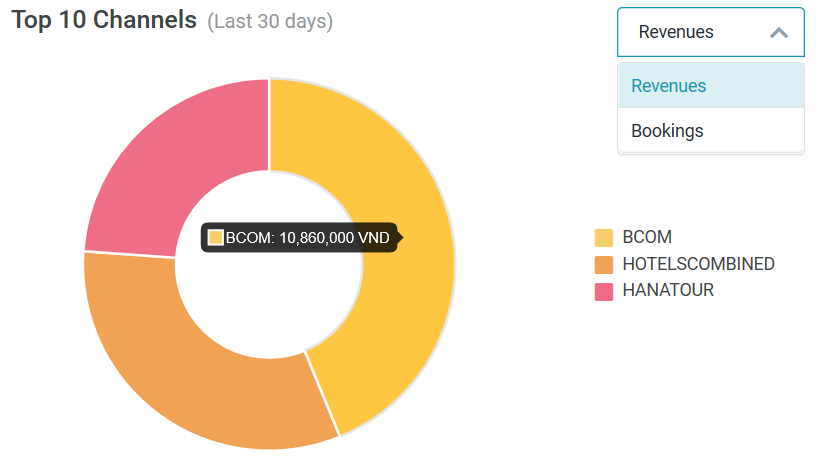Click the Top 10 Channels heading

point(104,21)
